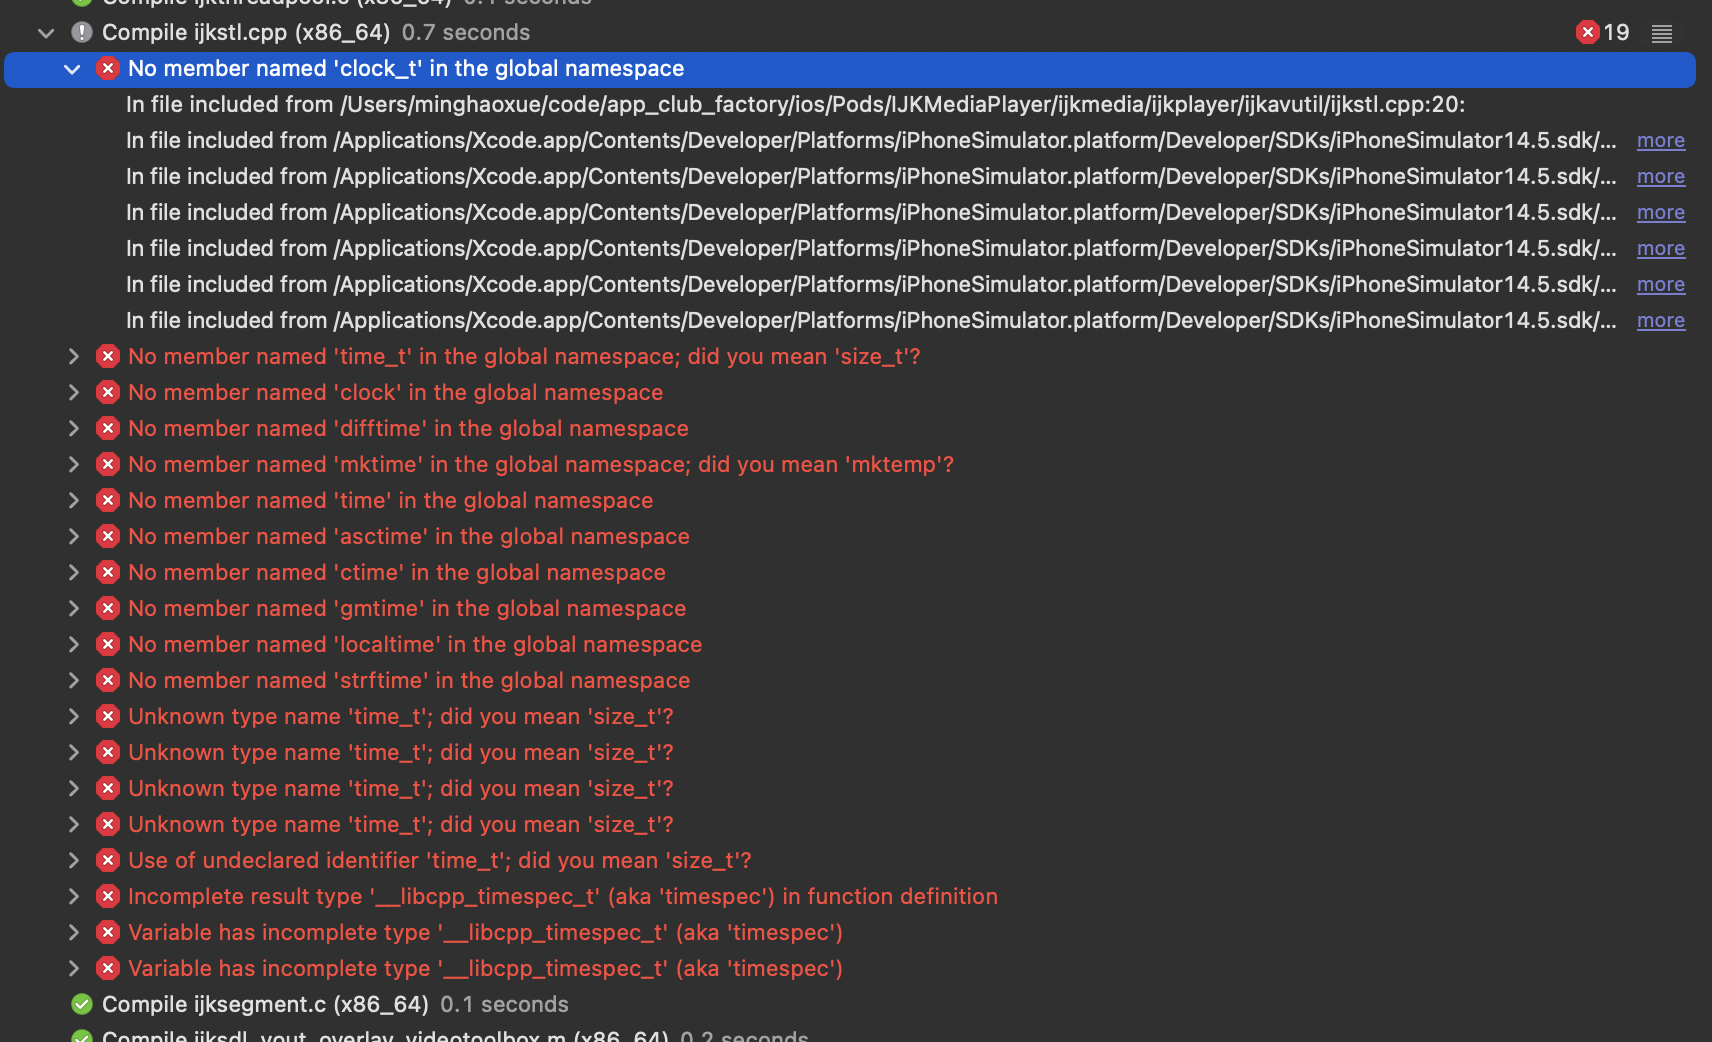Select 'No member named time' error text
Screen dimensions: 1712x1042
(x=391, y=501)
